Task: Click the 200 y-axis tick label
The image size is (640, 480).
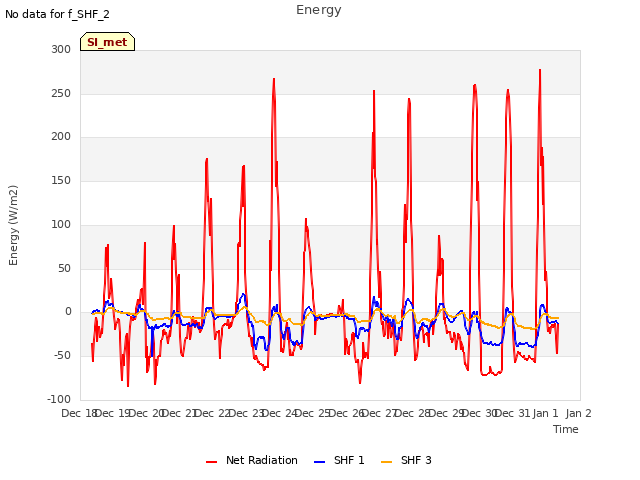Action: [61, 137]
